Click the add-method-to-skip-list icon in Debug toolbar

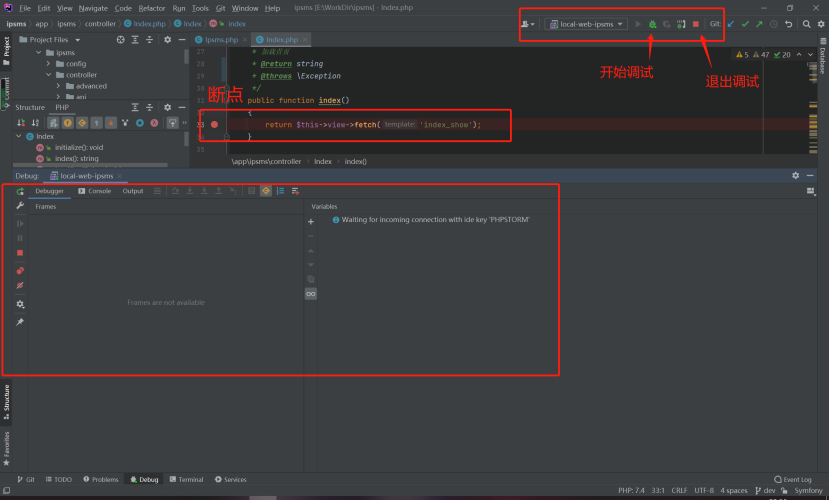(296, 191)
